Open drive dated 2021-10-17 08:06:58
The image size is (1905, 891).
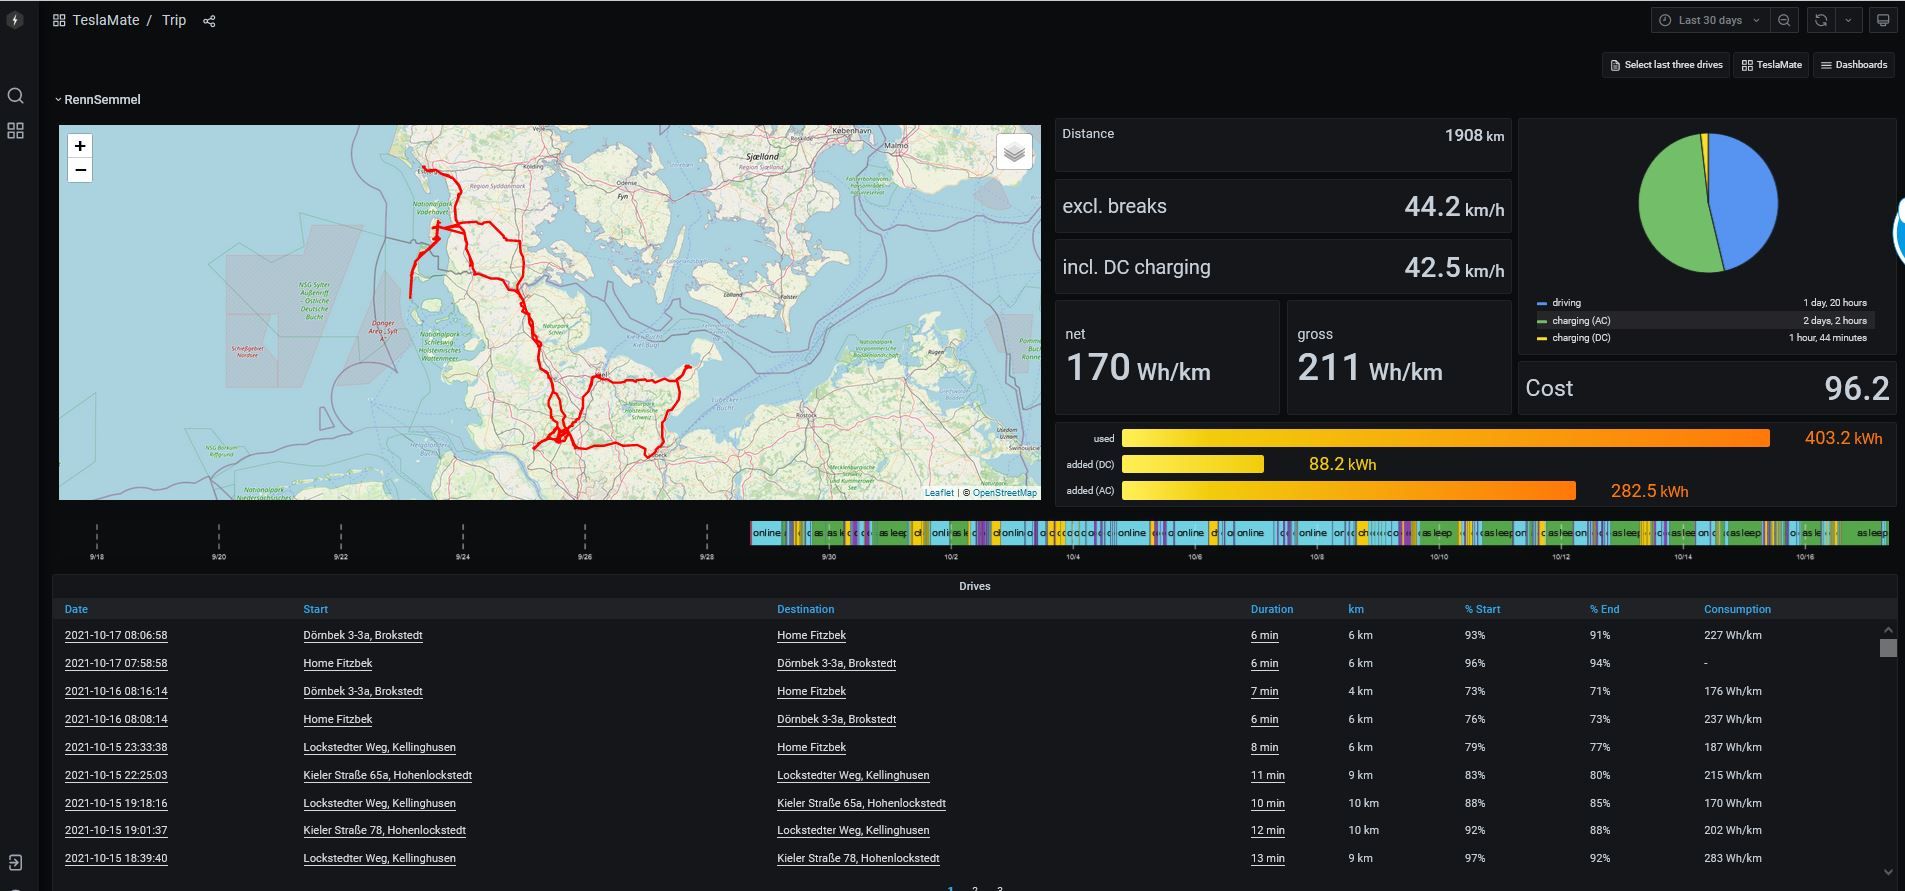116,636
